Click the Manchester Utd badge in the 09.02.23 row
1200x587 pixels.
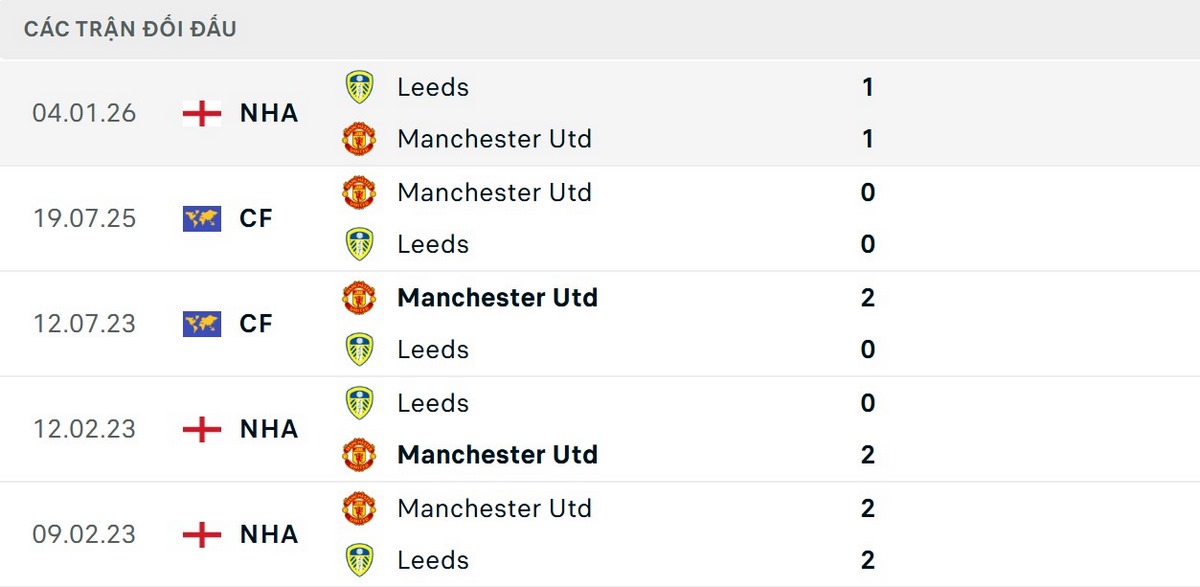[358, 508]
